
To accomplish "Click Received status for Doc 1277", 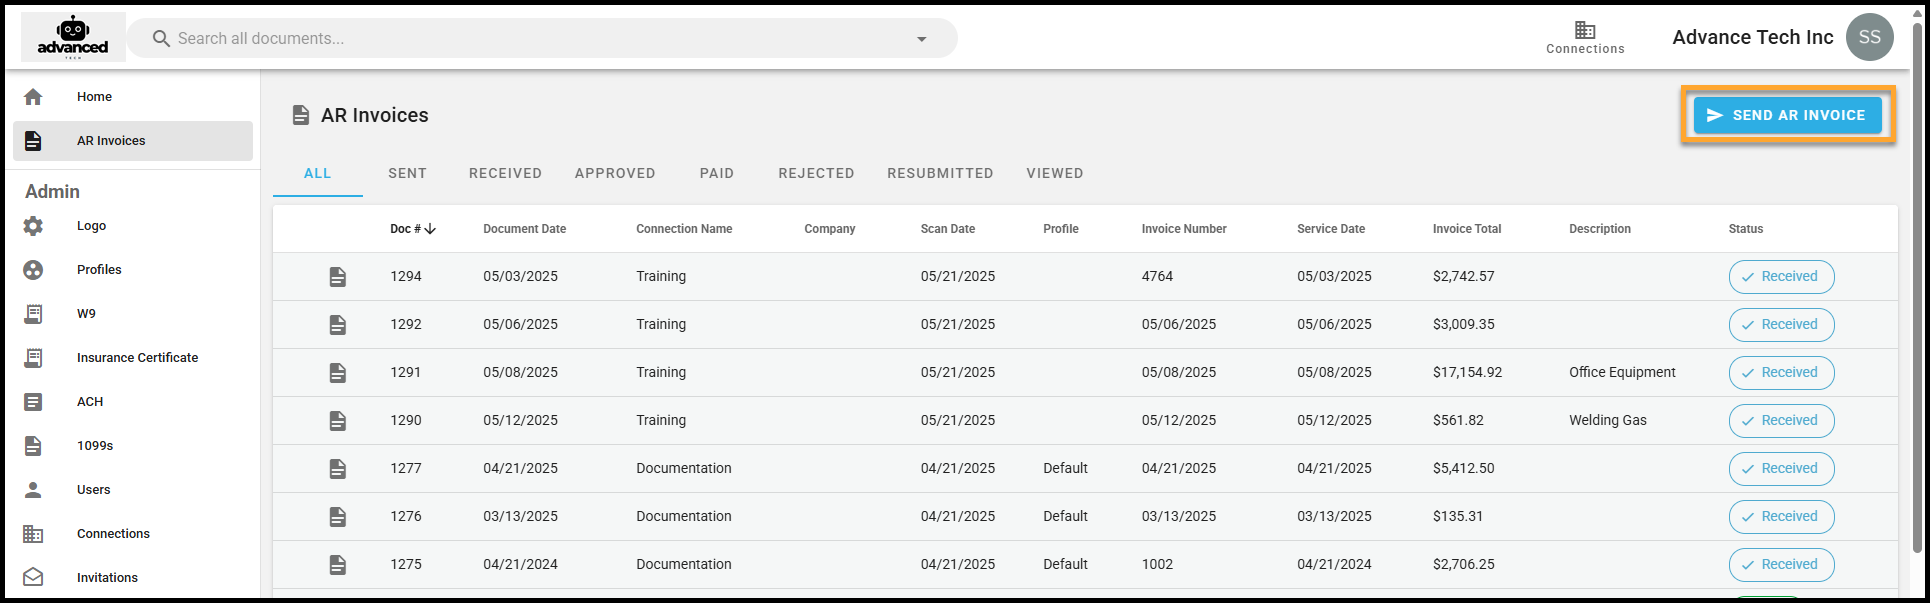I will tap(1781, 469).
